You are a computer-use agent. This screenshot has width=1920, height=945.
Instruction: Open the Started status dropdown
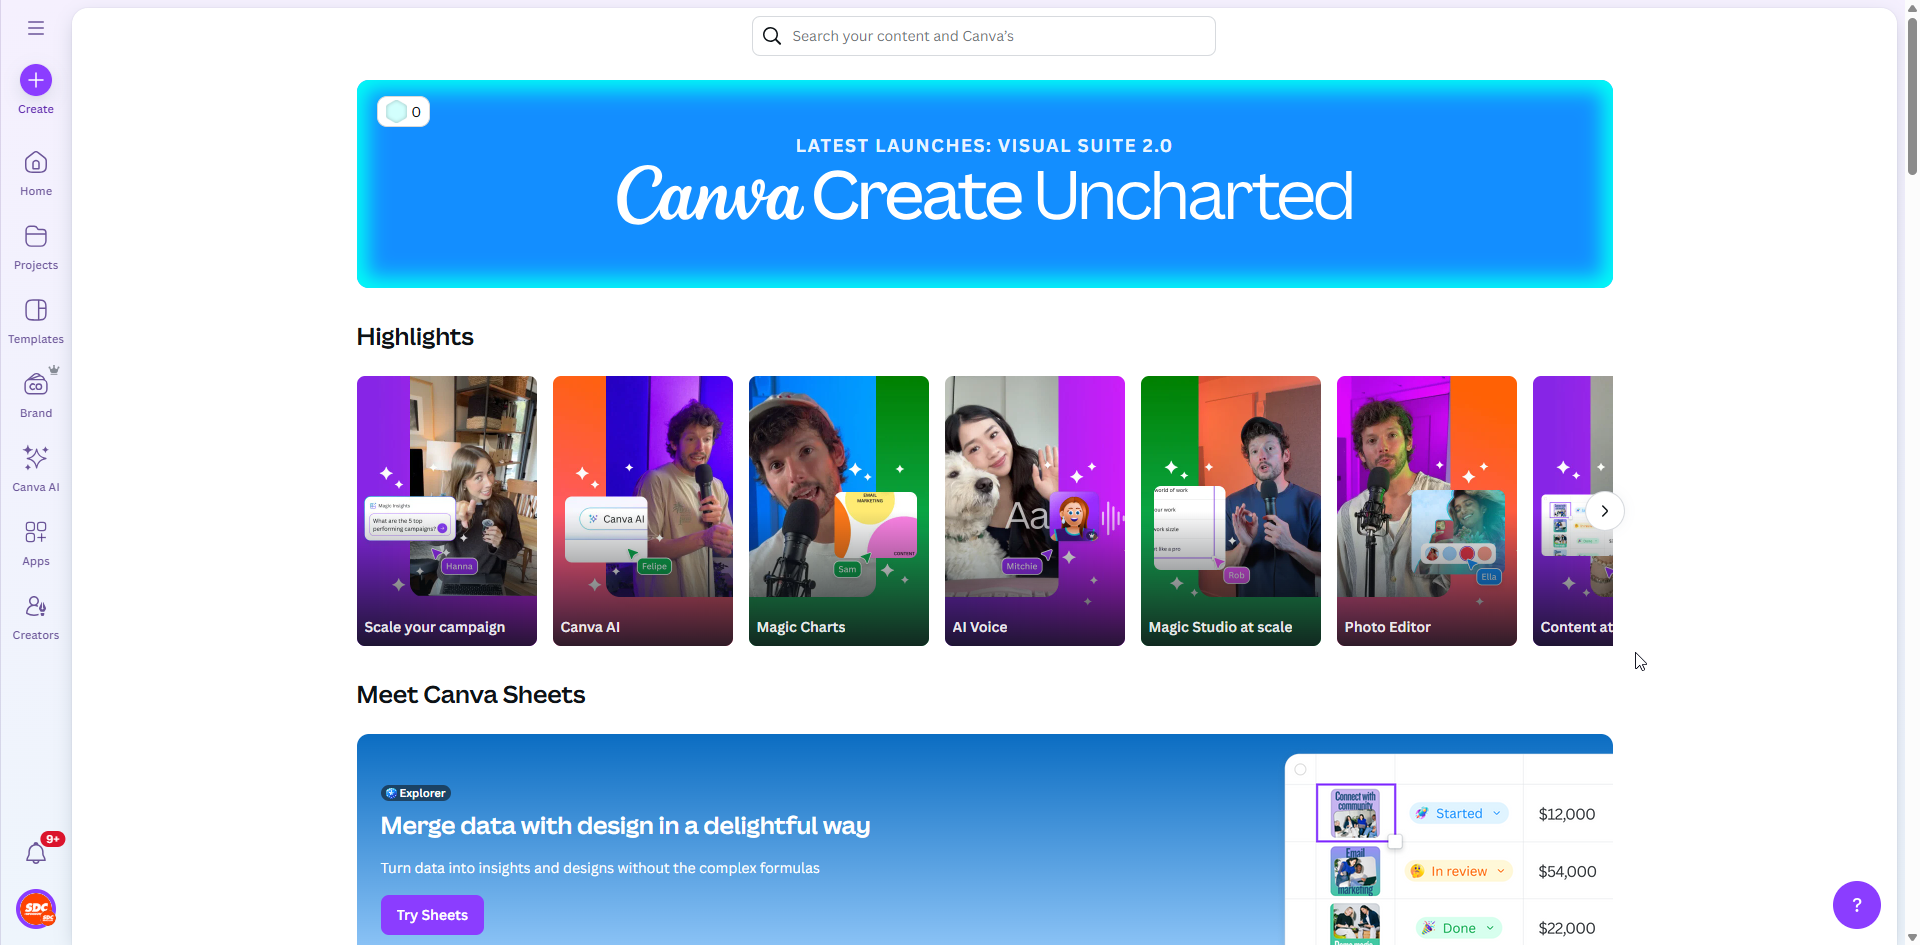[1459, 813]
